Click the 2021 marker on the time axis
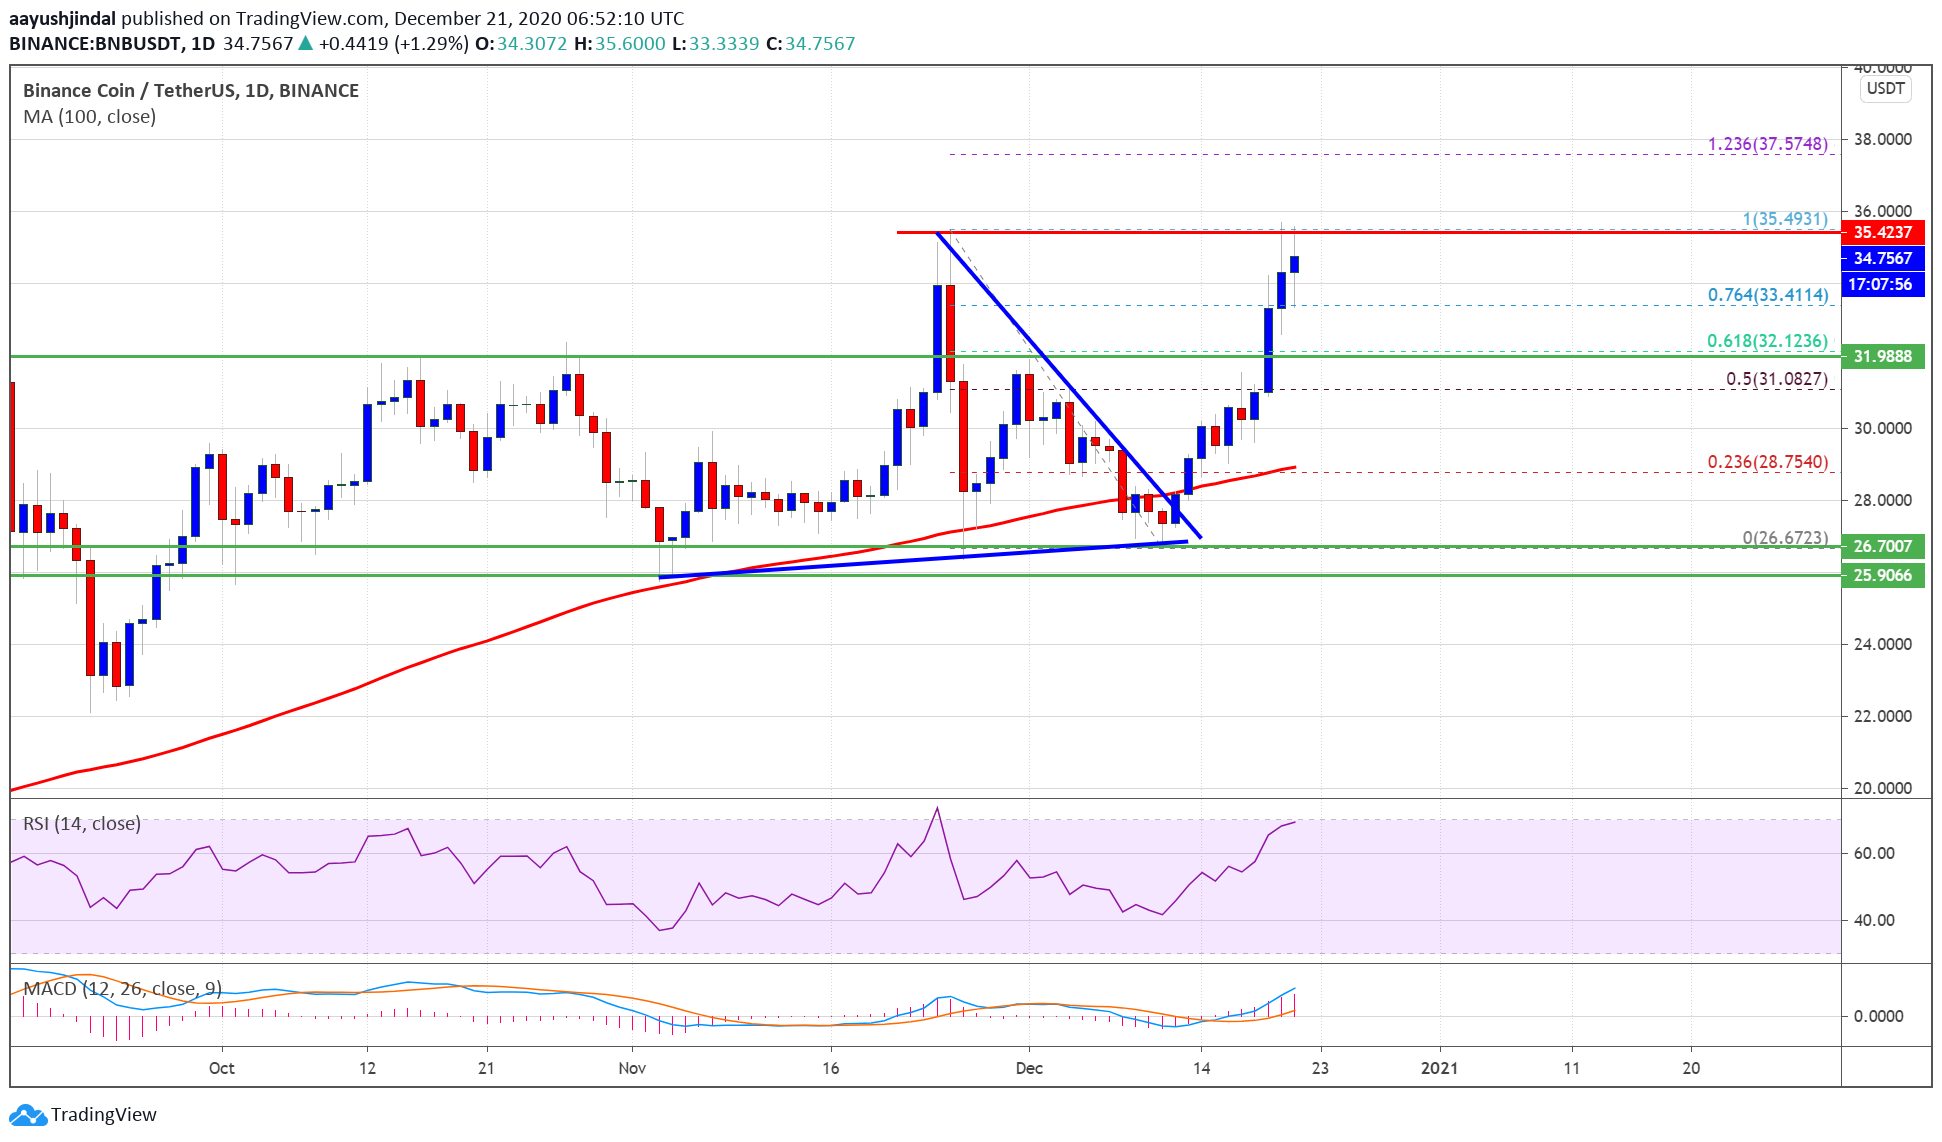Screen dimensions: 1942x1142 point(1441,1068)
